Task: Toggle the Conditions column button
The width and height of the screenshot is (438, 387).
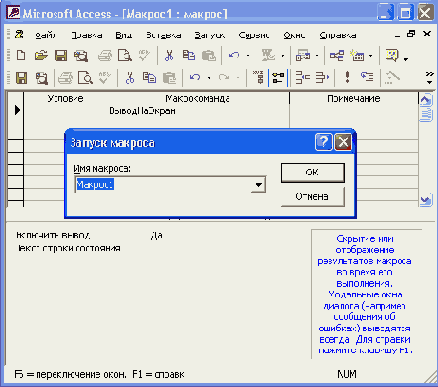Action: point(278,78)
